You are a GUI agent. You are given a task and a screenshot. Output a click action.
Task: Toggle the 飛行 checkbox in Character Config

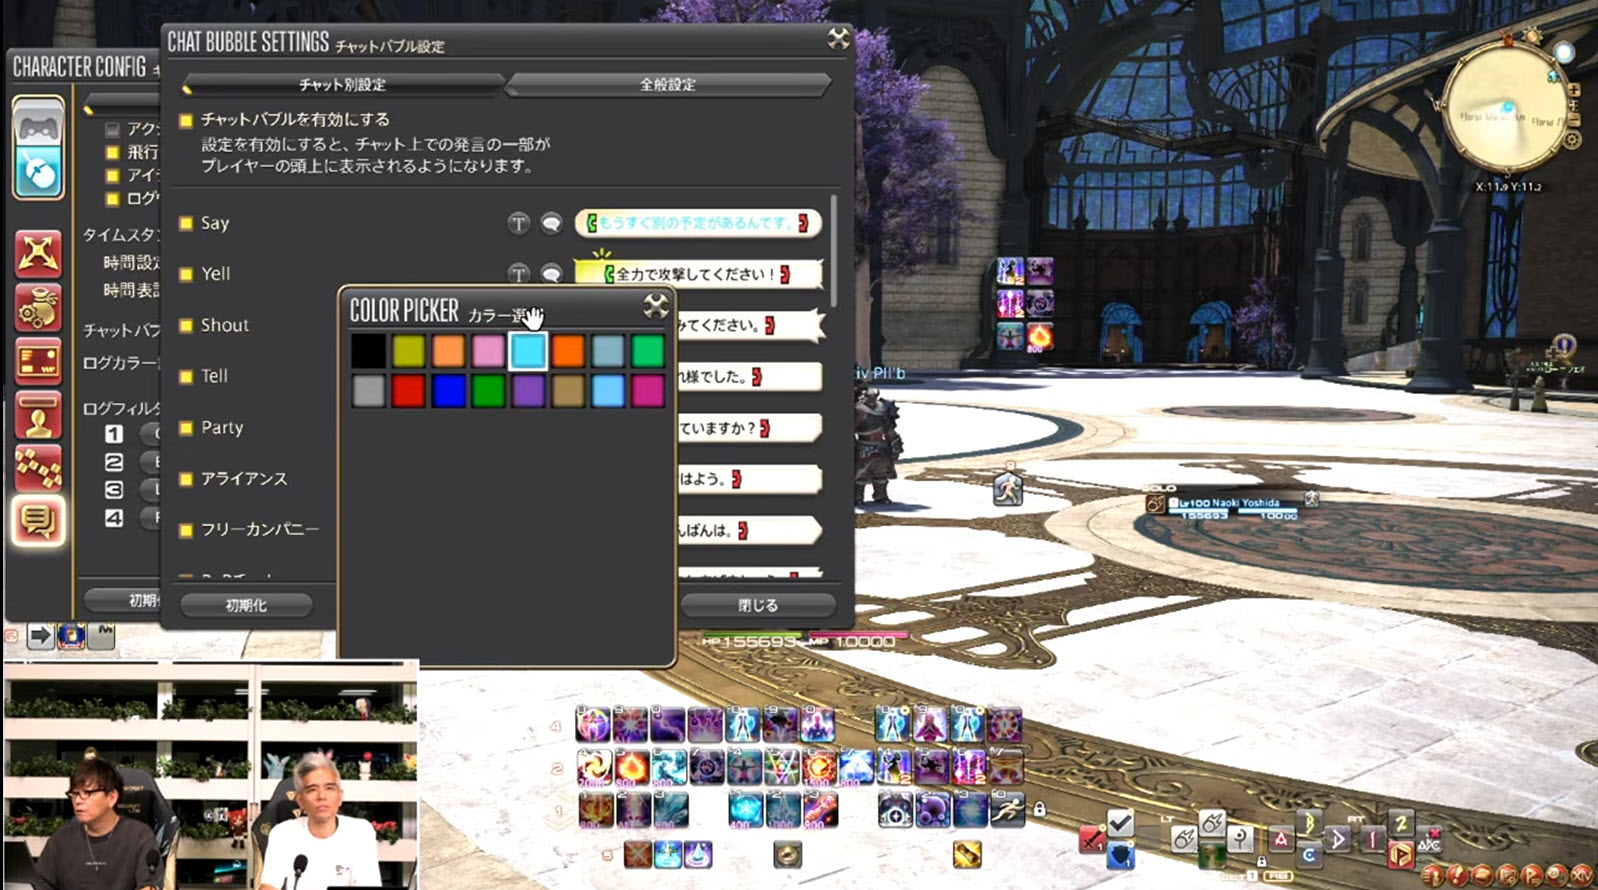coord(113,153)
